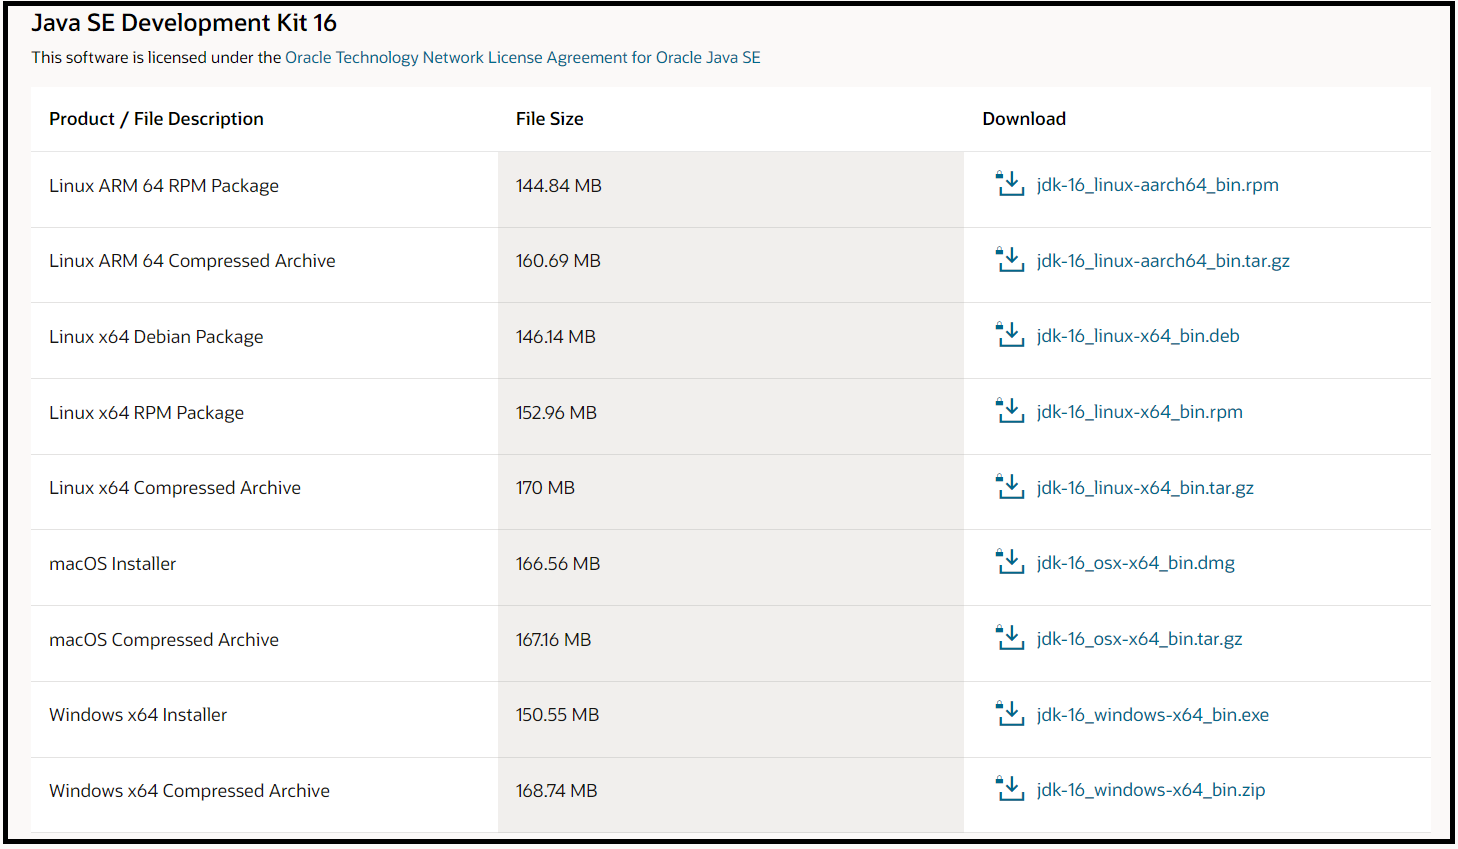This screenshot has width=1458, height=849.
Task: Click download icon beside jdk-16_linux-x64_bin.rpm
Action: (1010, 411)
